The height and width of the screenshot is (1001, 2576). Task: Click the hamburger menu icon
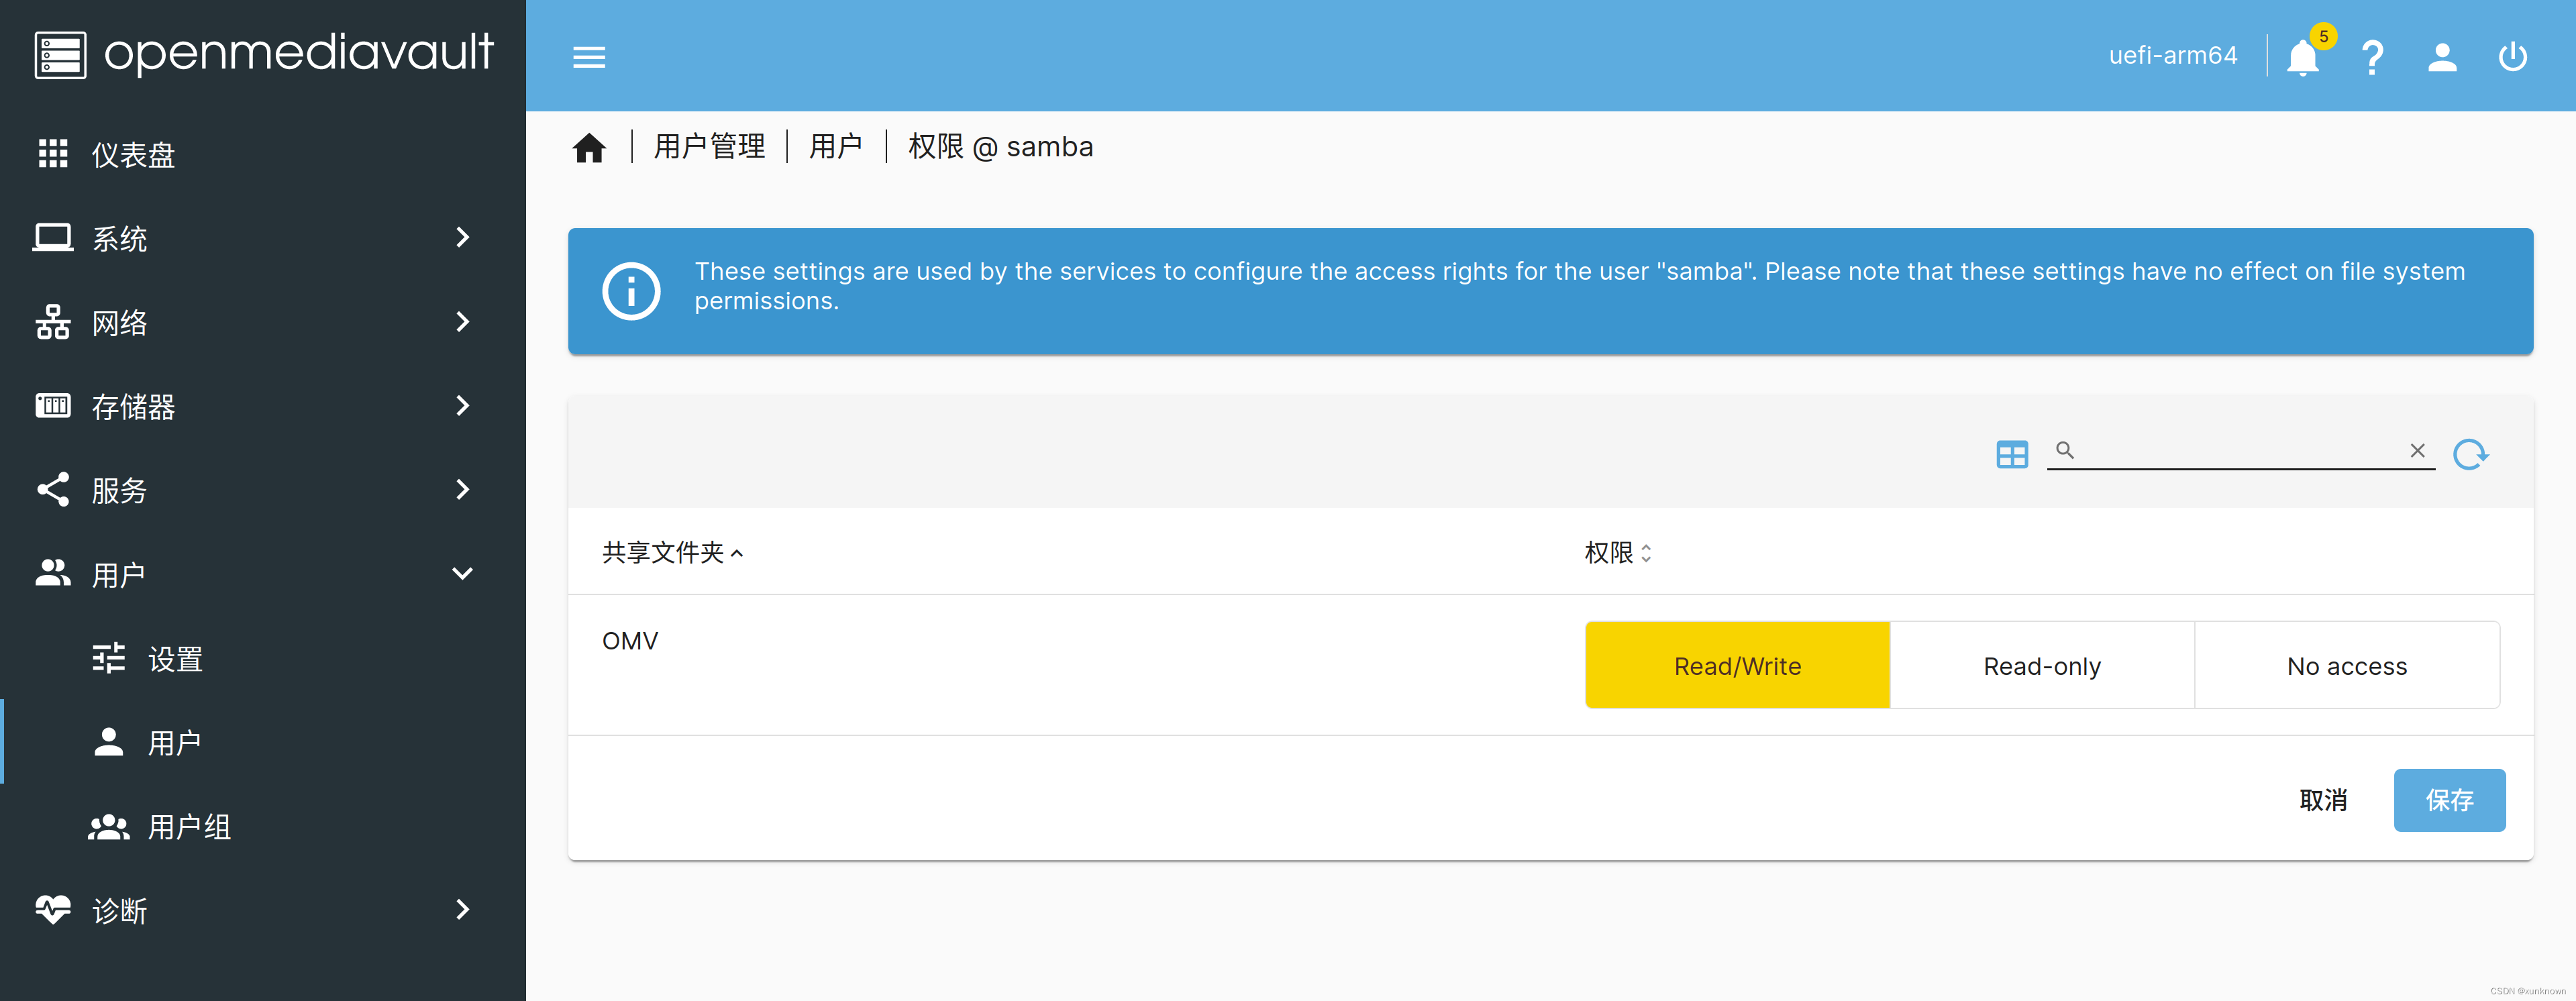589,57
